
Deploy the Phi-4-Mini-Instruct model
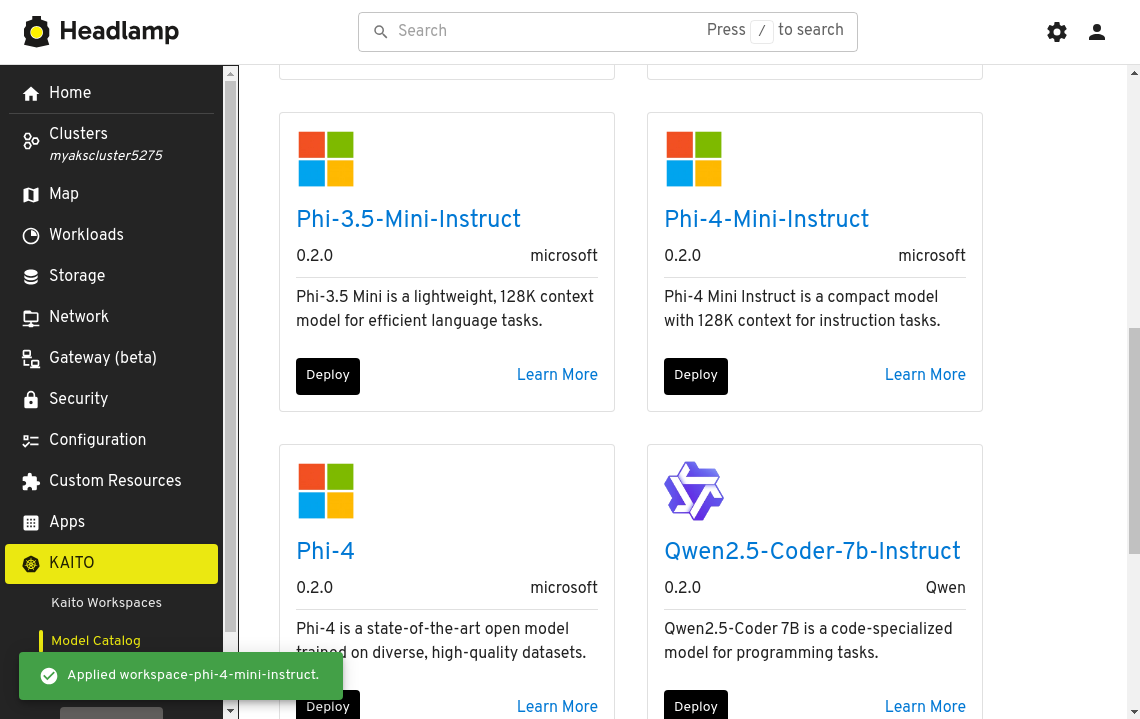(x=695, y=376)
